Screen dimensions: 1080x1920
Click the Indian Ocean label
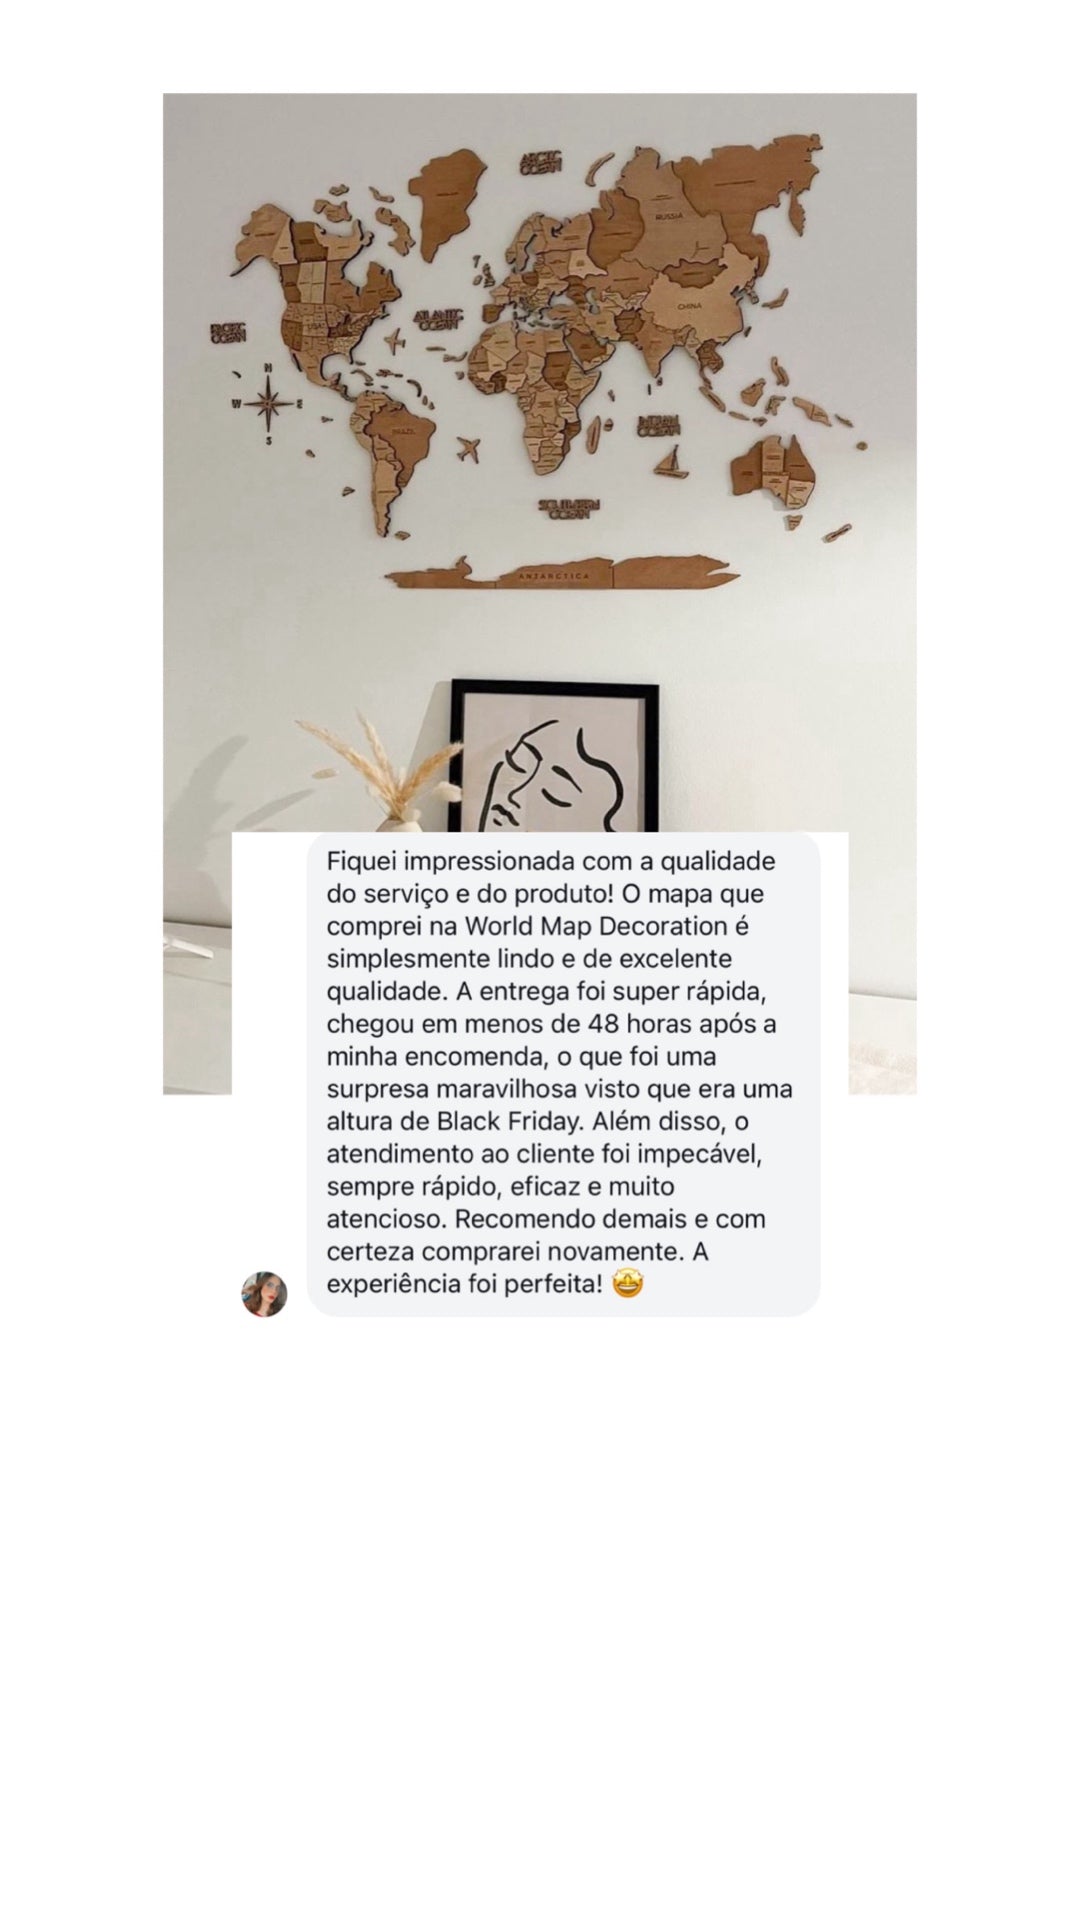659,424
